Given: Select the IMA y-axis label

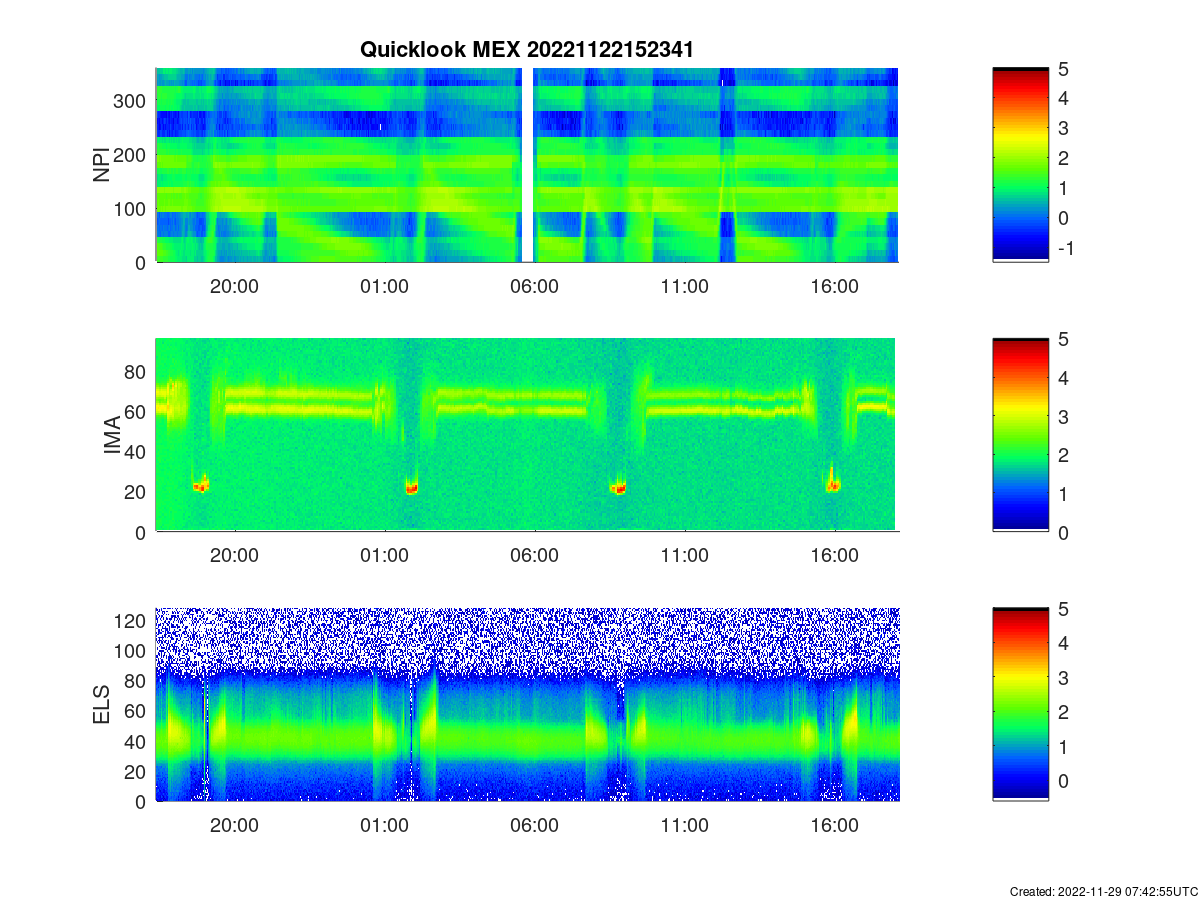Looking at the screenshot, I should (x=112, y=437).
